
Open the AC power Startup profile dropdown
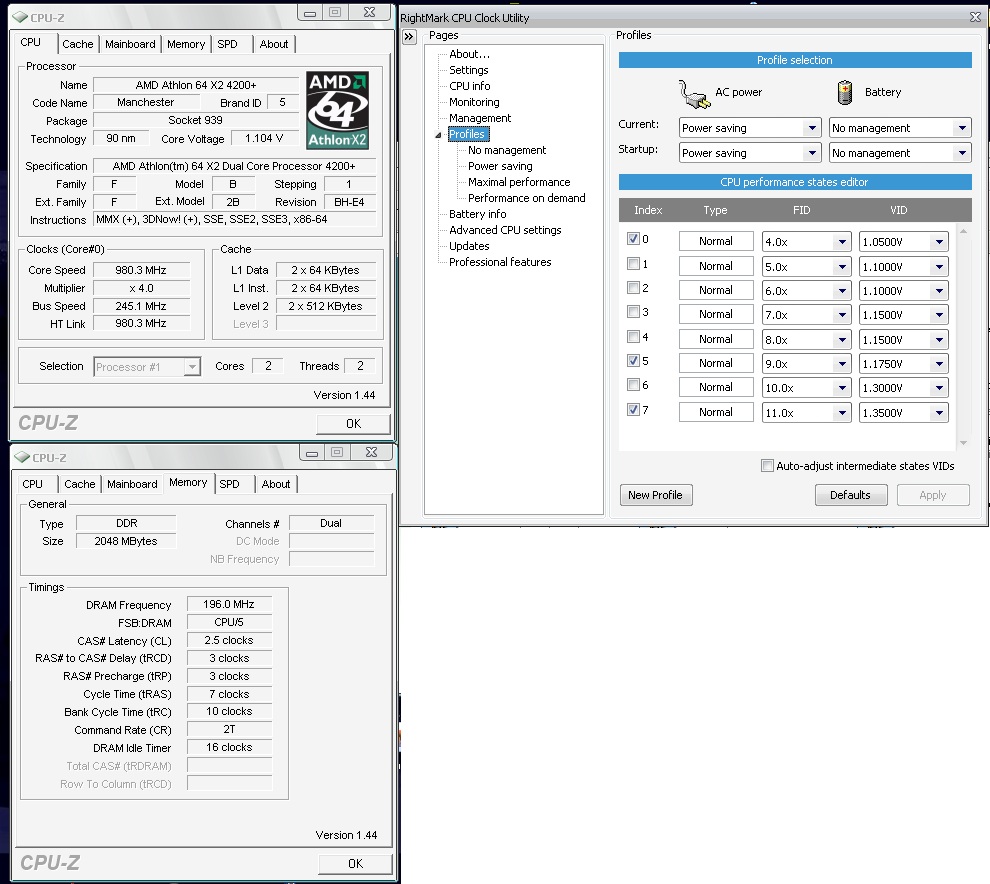tap(750, 153)
